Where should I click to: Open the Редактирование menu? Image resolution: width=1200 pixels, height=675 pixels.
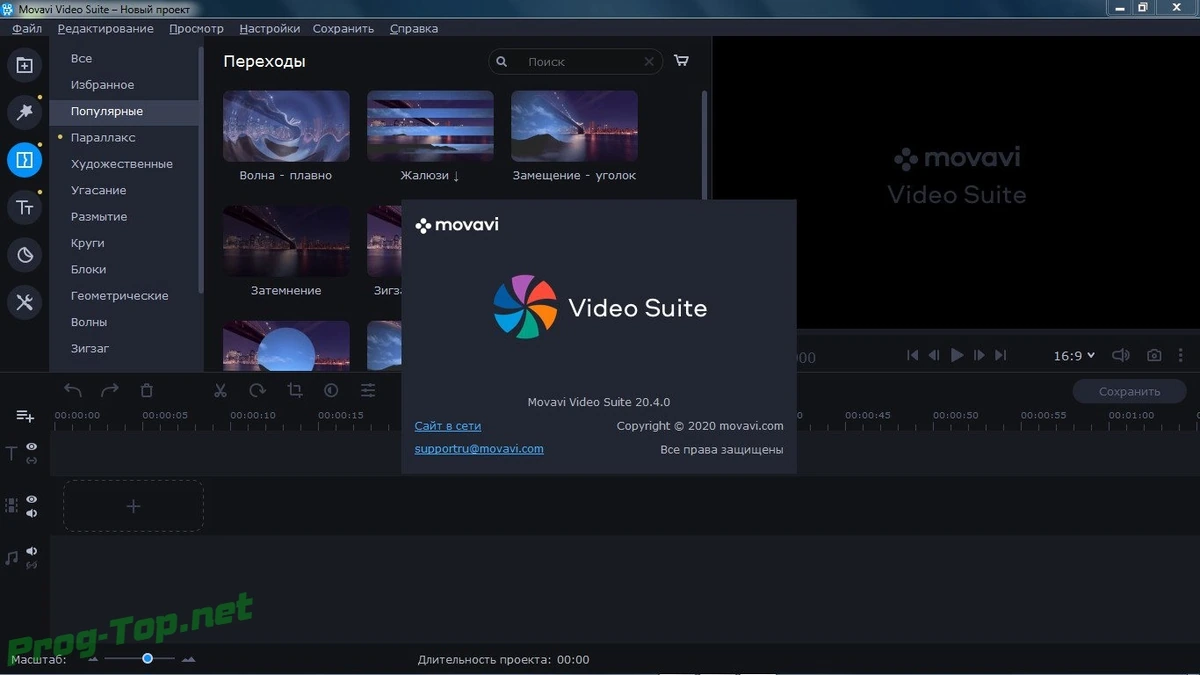(106, 28)
